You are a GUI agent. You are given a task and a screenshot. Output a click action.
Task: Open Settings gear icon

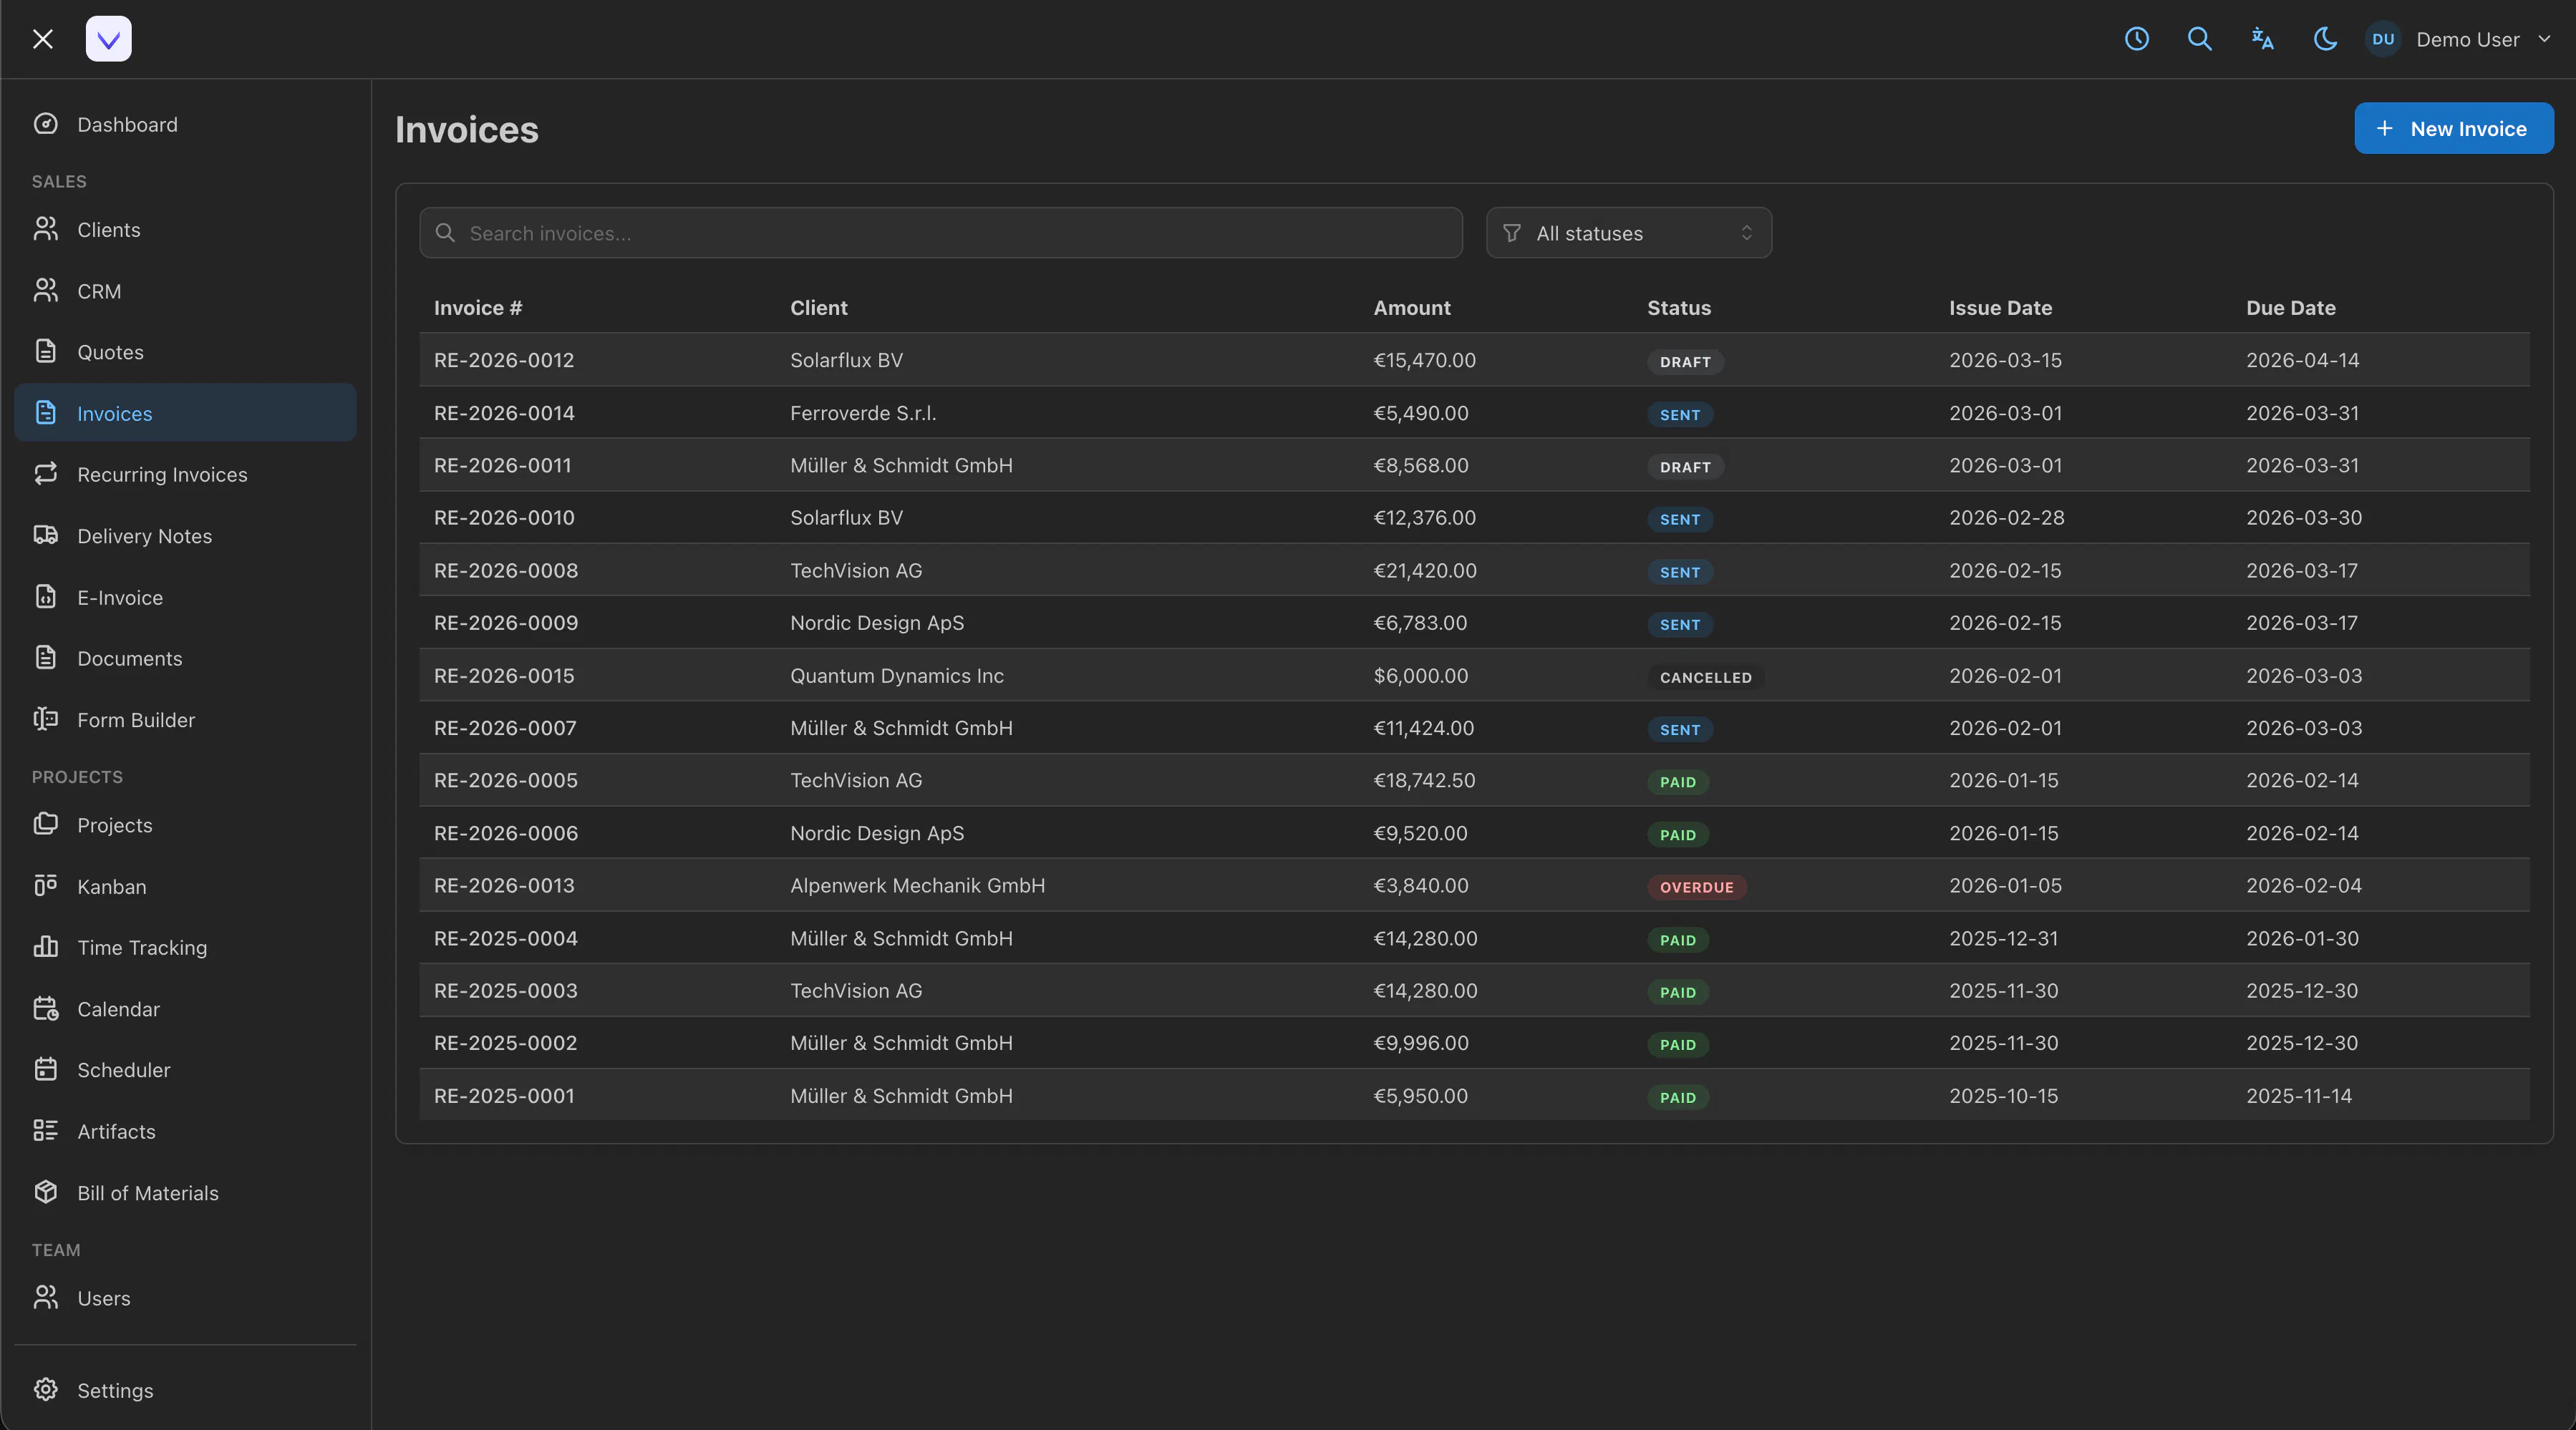tap(46, 1390)
